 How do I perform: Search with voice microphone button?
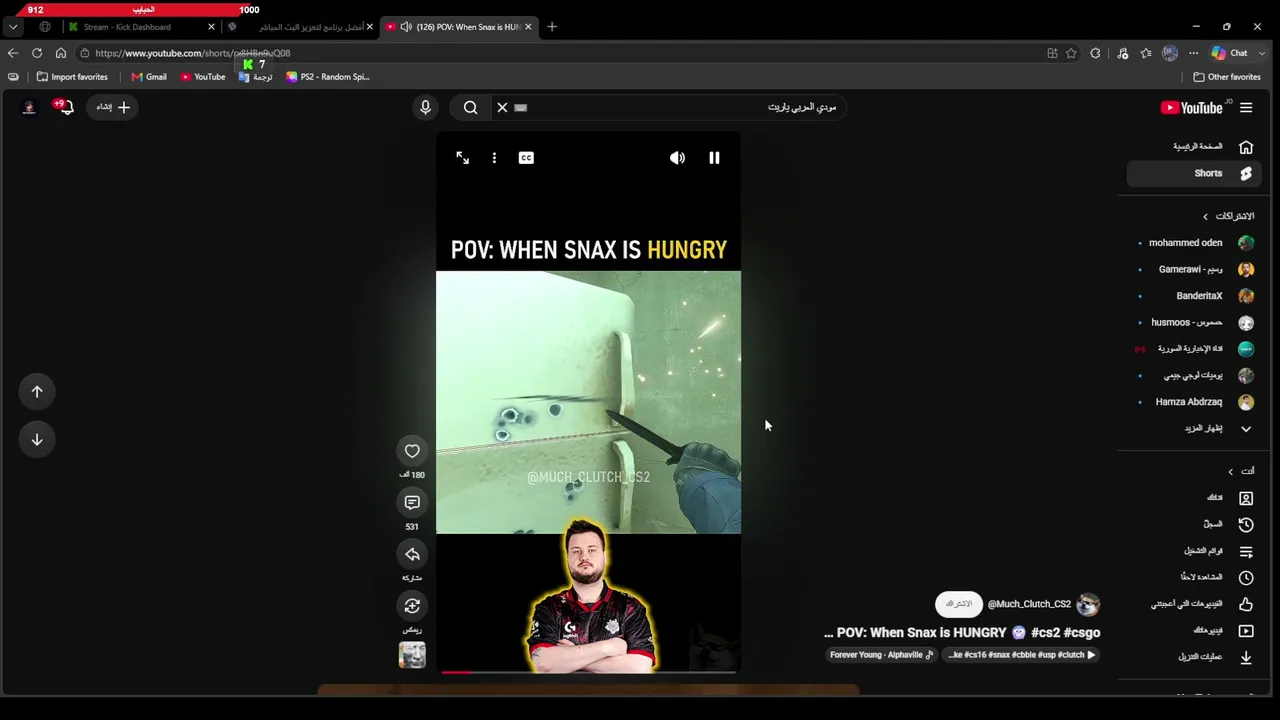425,107
